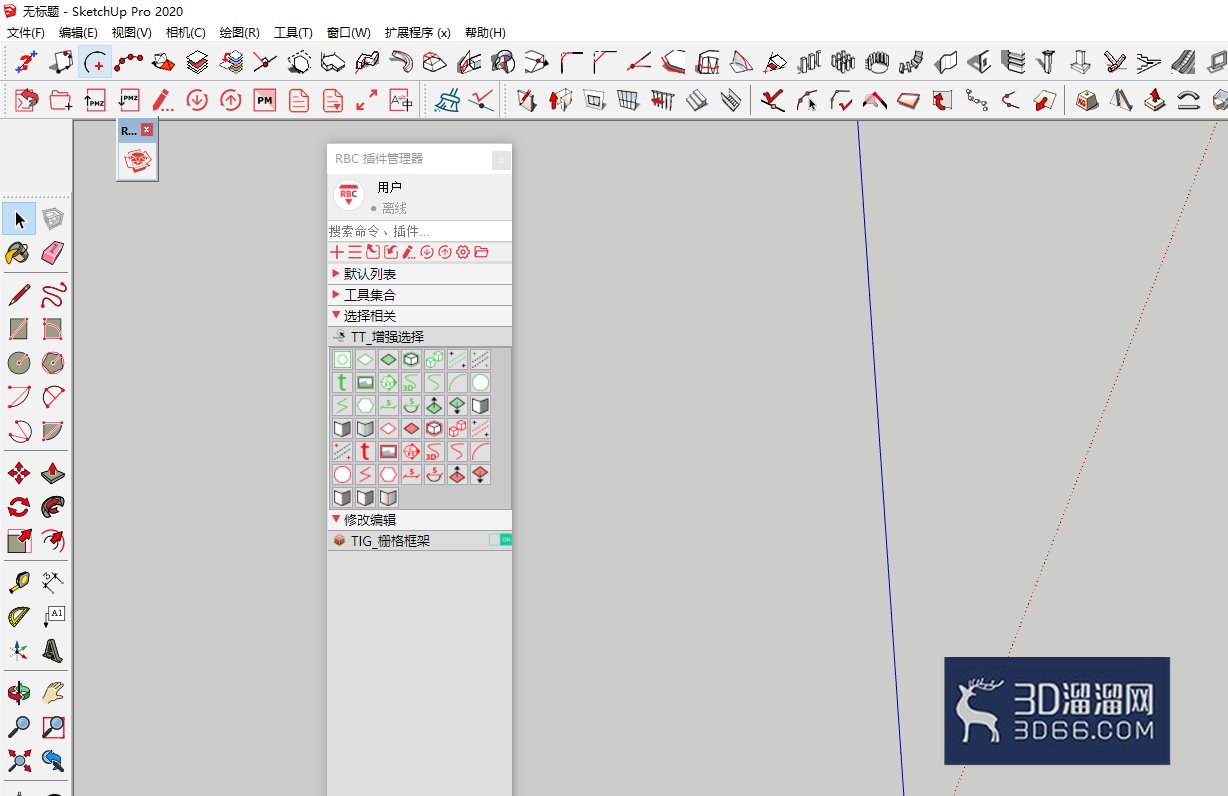Select the Line pencil tool

coord(19,295)
